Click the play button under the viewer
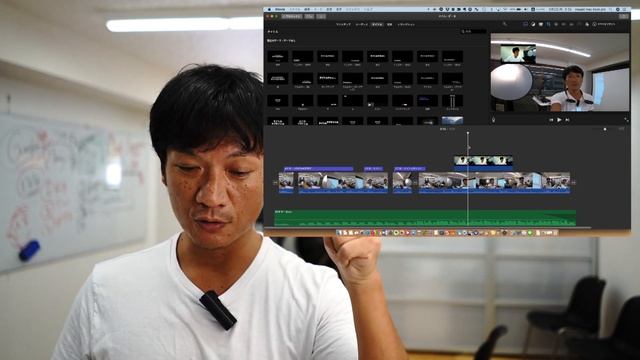Screen dimensions: 640x360 pos(559,120)
